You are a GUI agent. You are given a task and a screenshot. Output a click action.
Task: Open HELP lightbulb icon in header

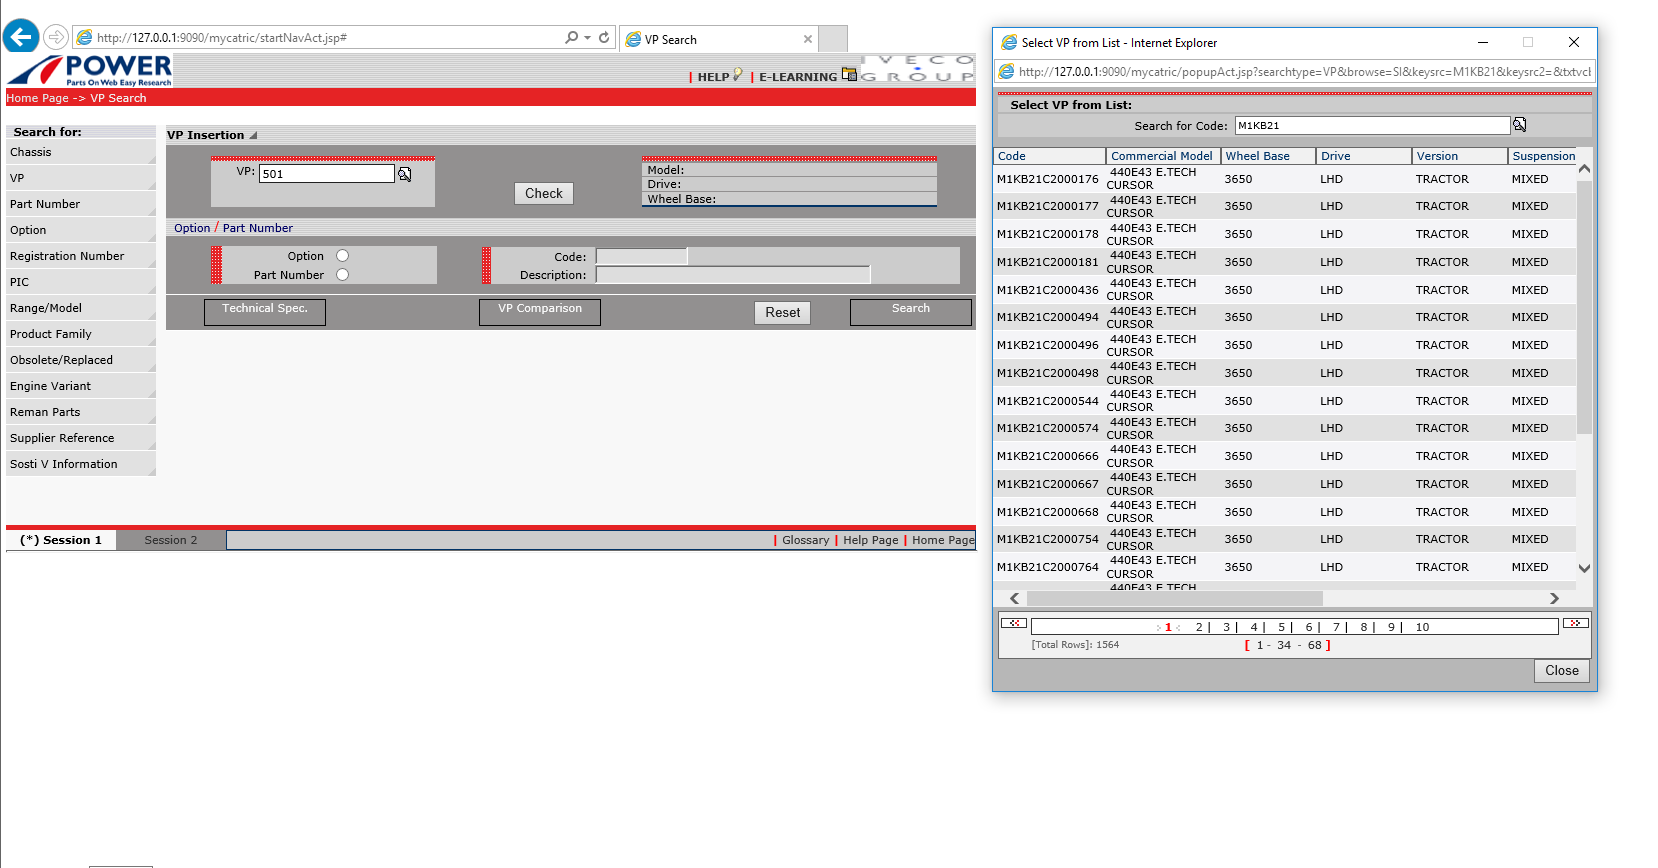point(738,74)
